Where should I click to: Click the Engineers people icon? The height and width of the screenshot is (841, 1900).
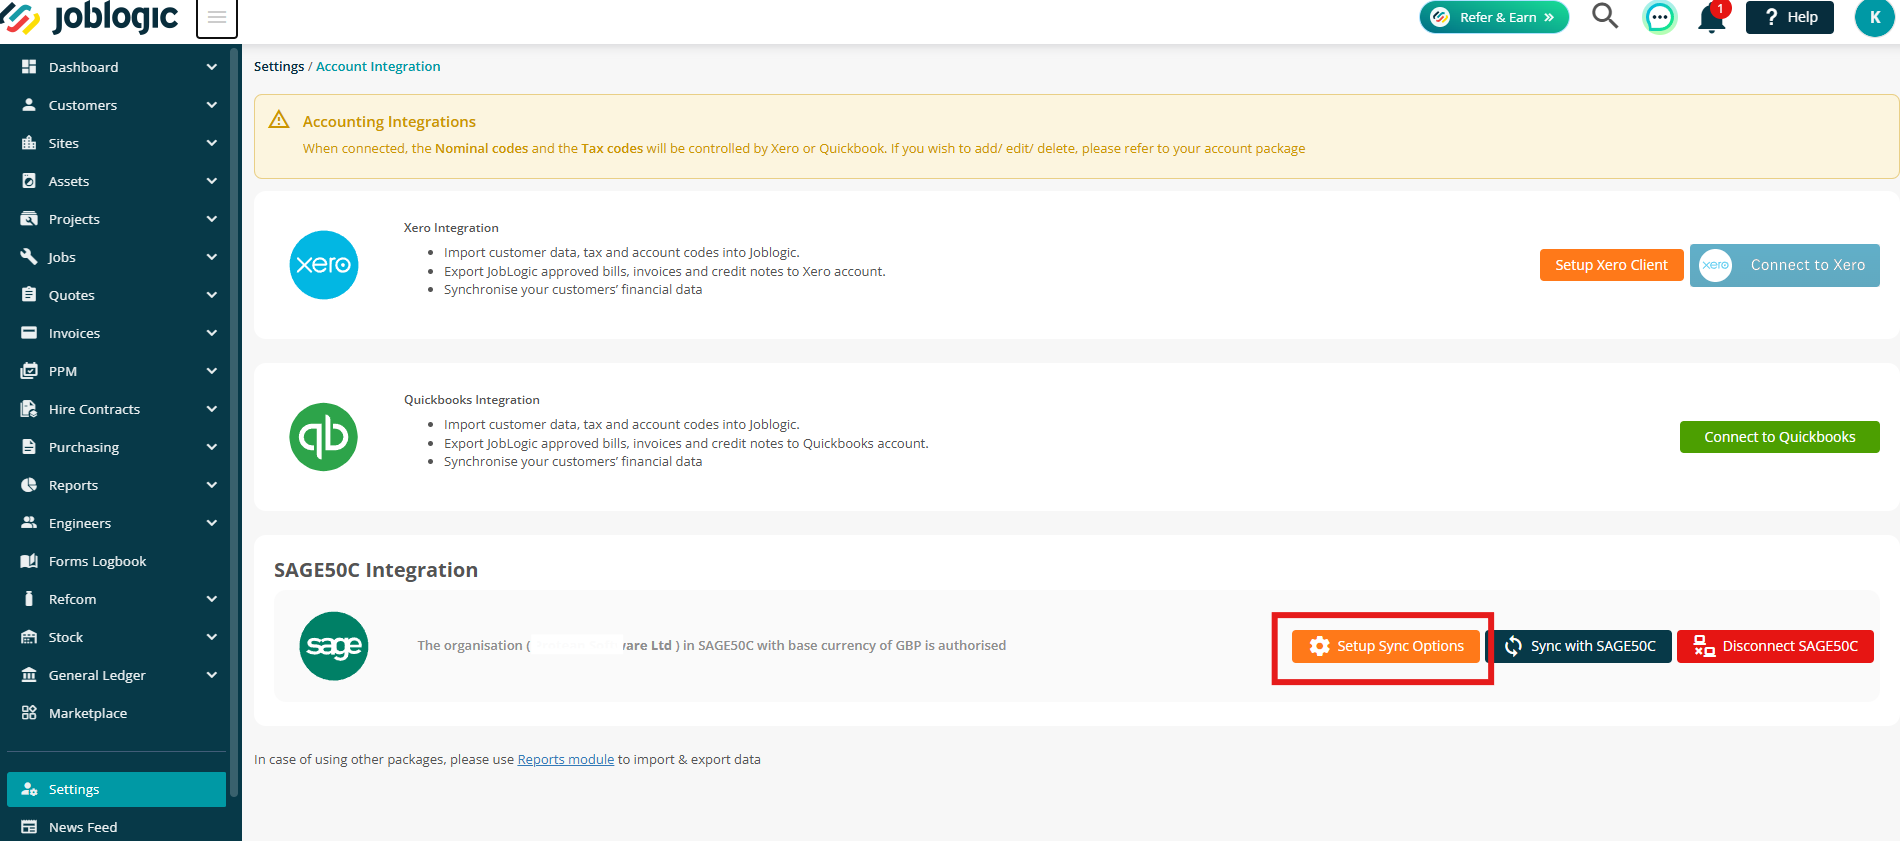[x=29, y=523]
